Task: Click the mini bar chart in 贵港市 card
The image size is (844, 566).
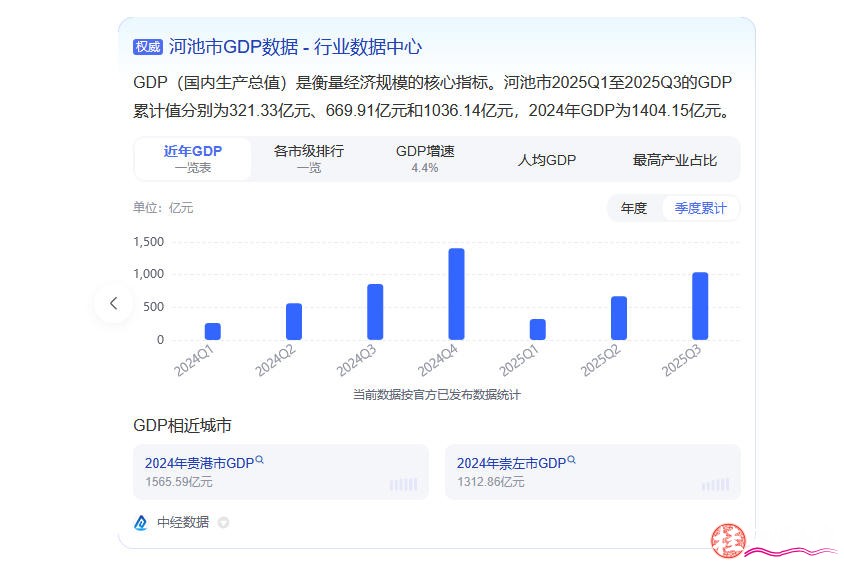Action: tap(403, 484)
